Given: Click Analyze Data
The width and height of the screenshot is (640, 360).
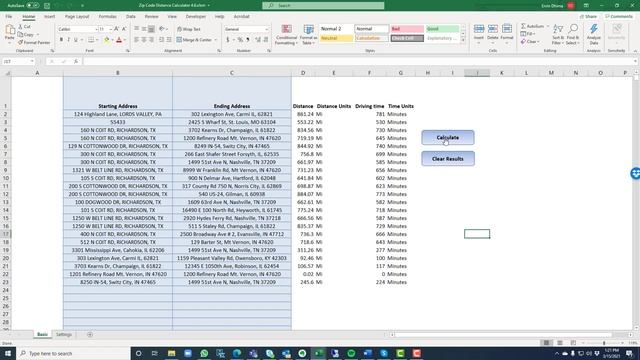Looking at the screenshot, I should (594, 34).
